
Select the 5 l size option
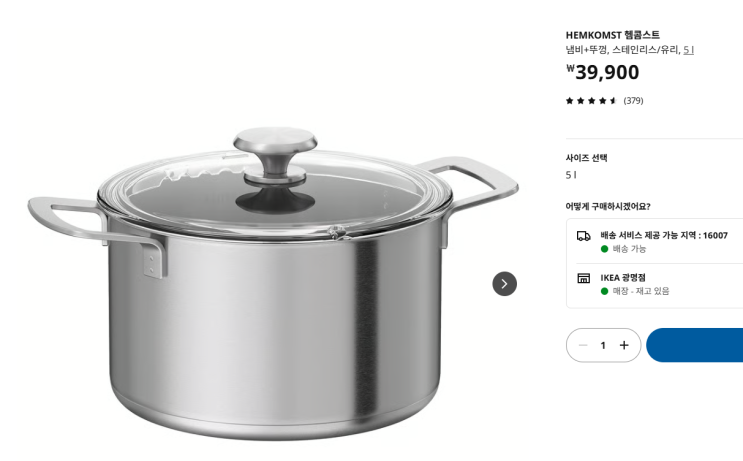click(x=571, y=175)
